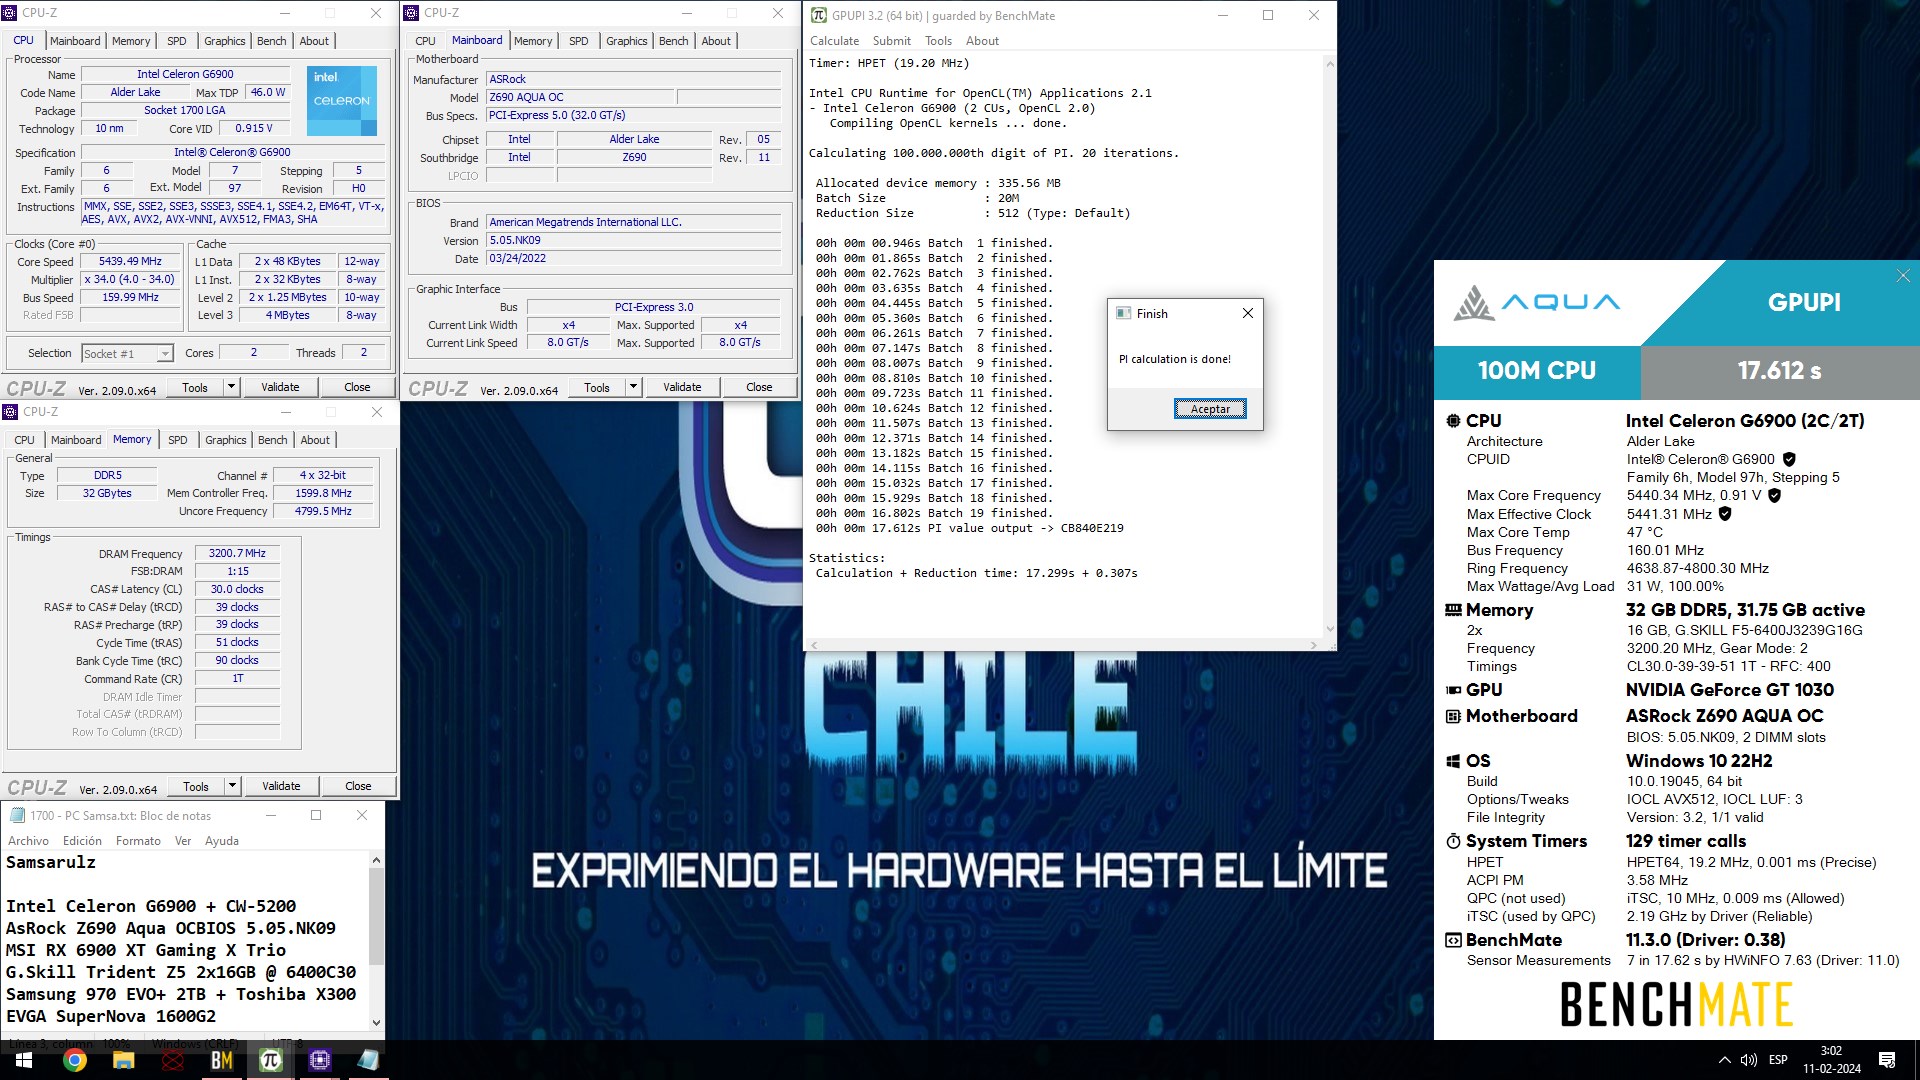Open the Tools dropdown arrow in Memory window
1920x1080 pixels.
pyautogui.click(x=232, y=786)
